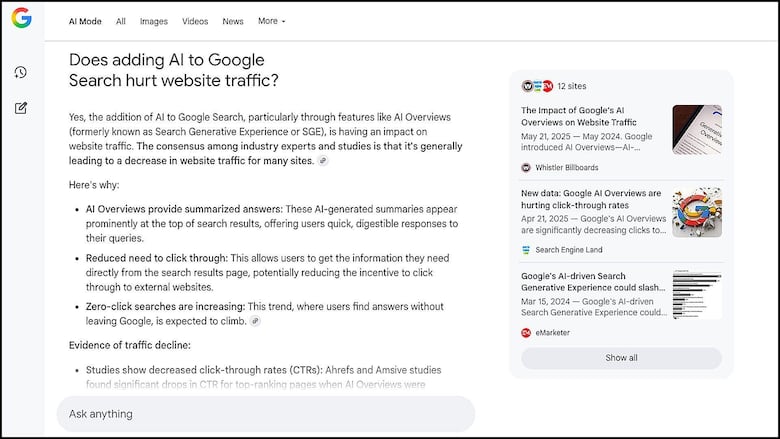Click the Search Engine Land favicon
Image resolution: width=780 pixels, height=439 pixels.
click(x=526, y=250)
